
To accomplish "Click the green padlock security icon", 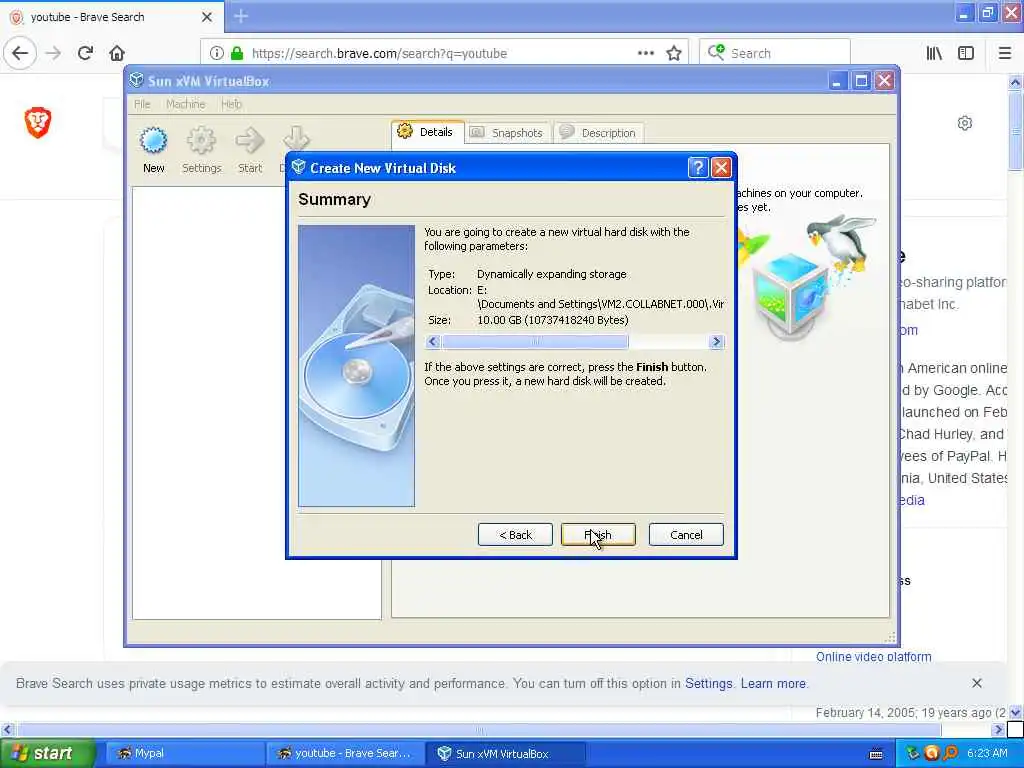I will point(237,53).
